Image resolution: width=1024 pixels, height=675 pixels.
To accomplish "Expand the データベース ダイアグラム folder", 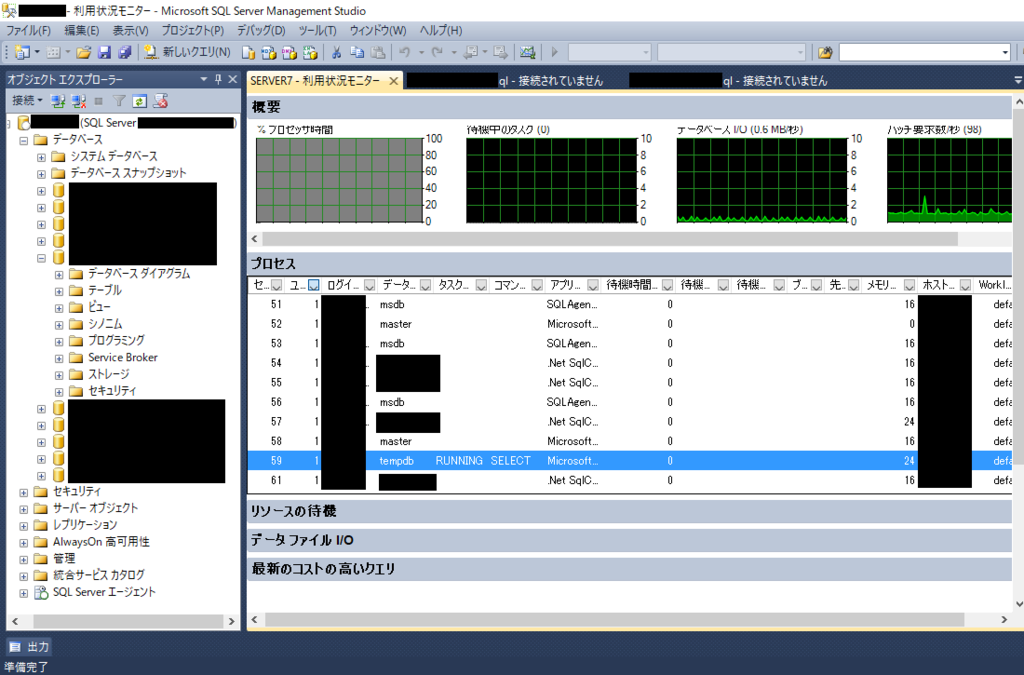I will (59, 274).
